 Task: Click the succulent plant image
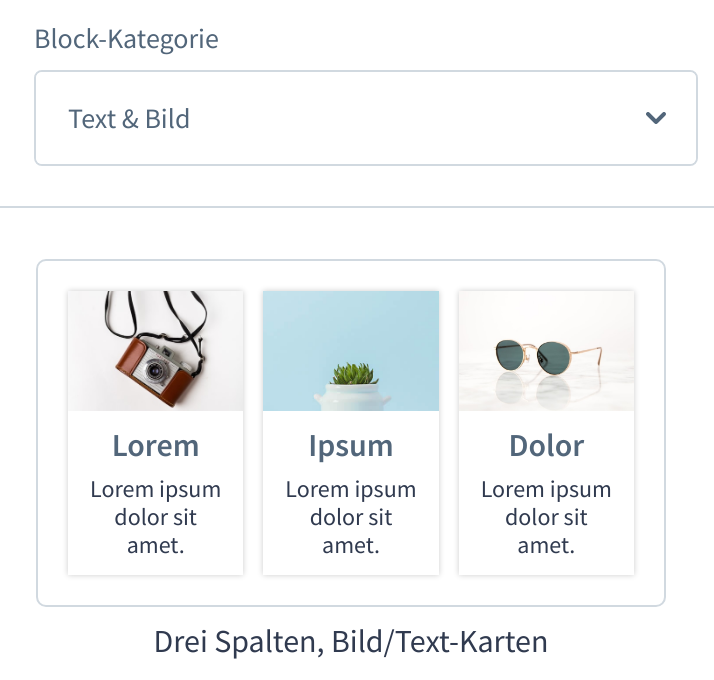click(350, 350)
